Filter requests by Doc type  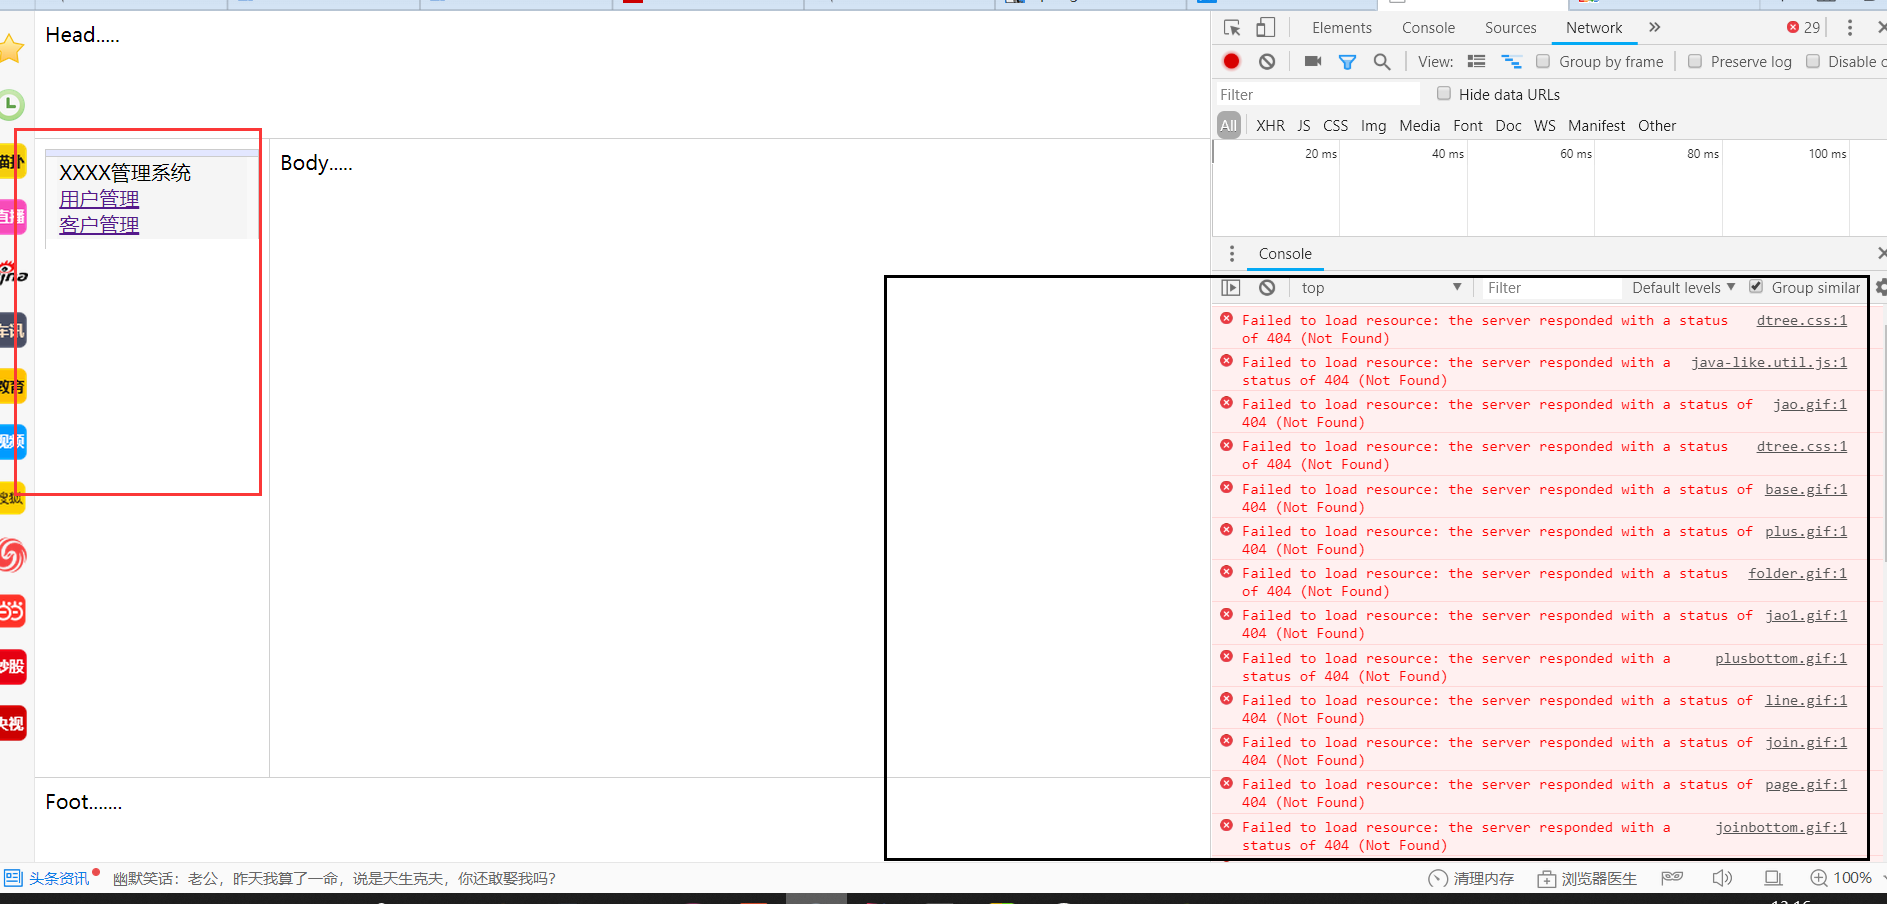coord(1508,126)
